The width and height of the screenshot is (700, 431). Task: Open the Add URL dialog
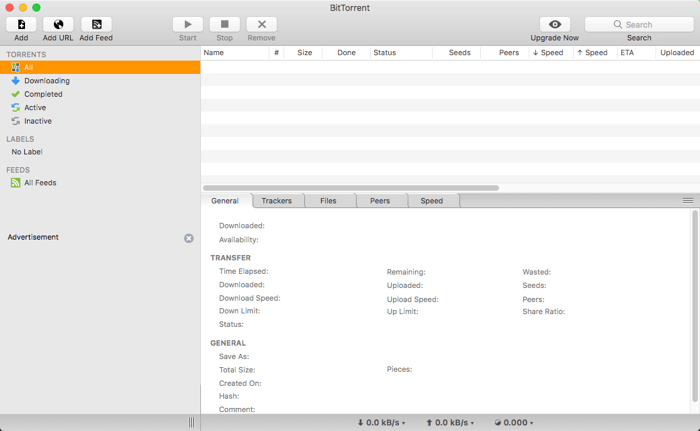[x=58, y=24]
